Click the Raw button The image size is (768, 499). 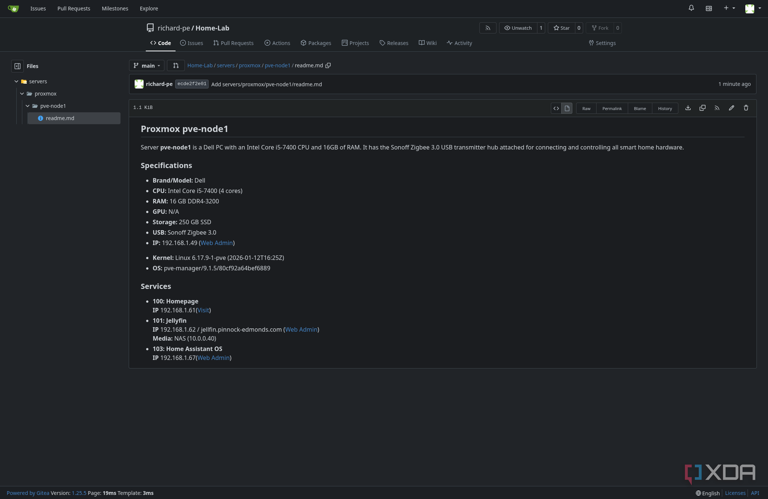pos(586,108)
